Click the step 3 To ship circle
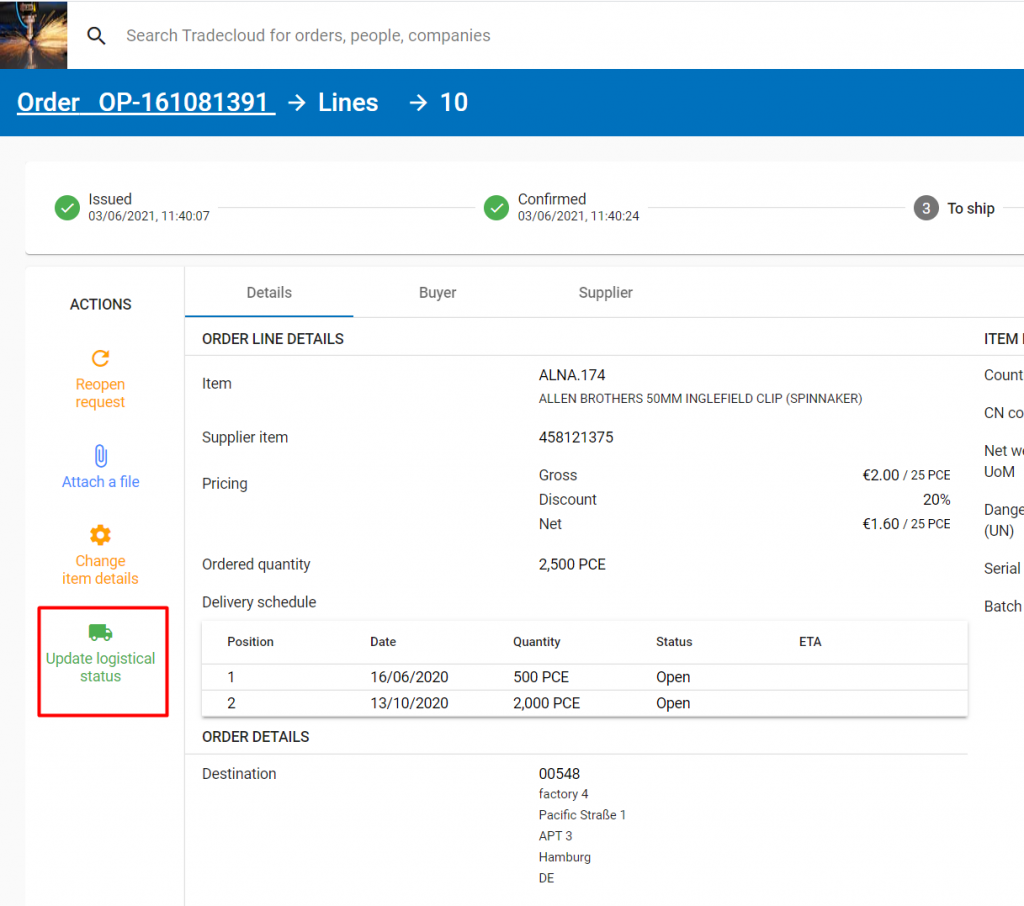The image size is (1024, 906). [925, 208]
